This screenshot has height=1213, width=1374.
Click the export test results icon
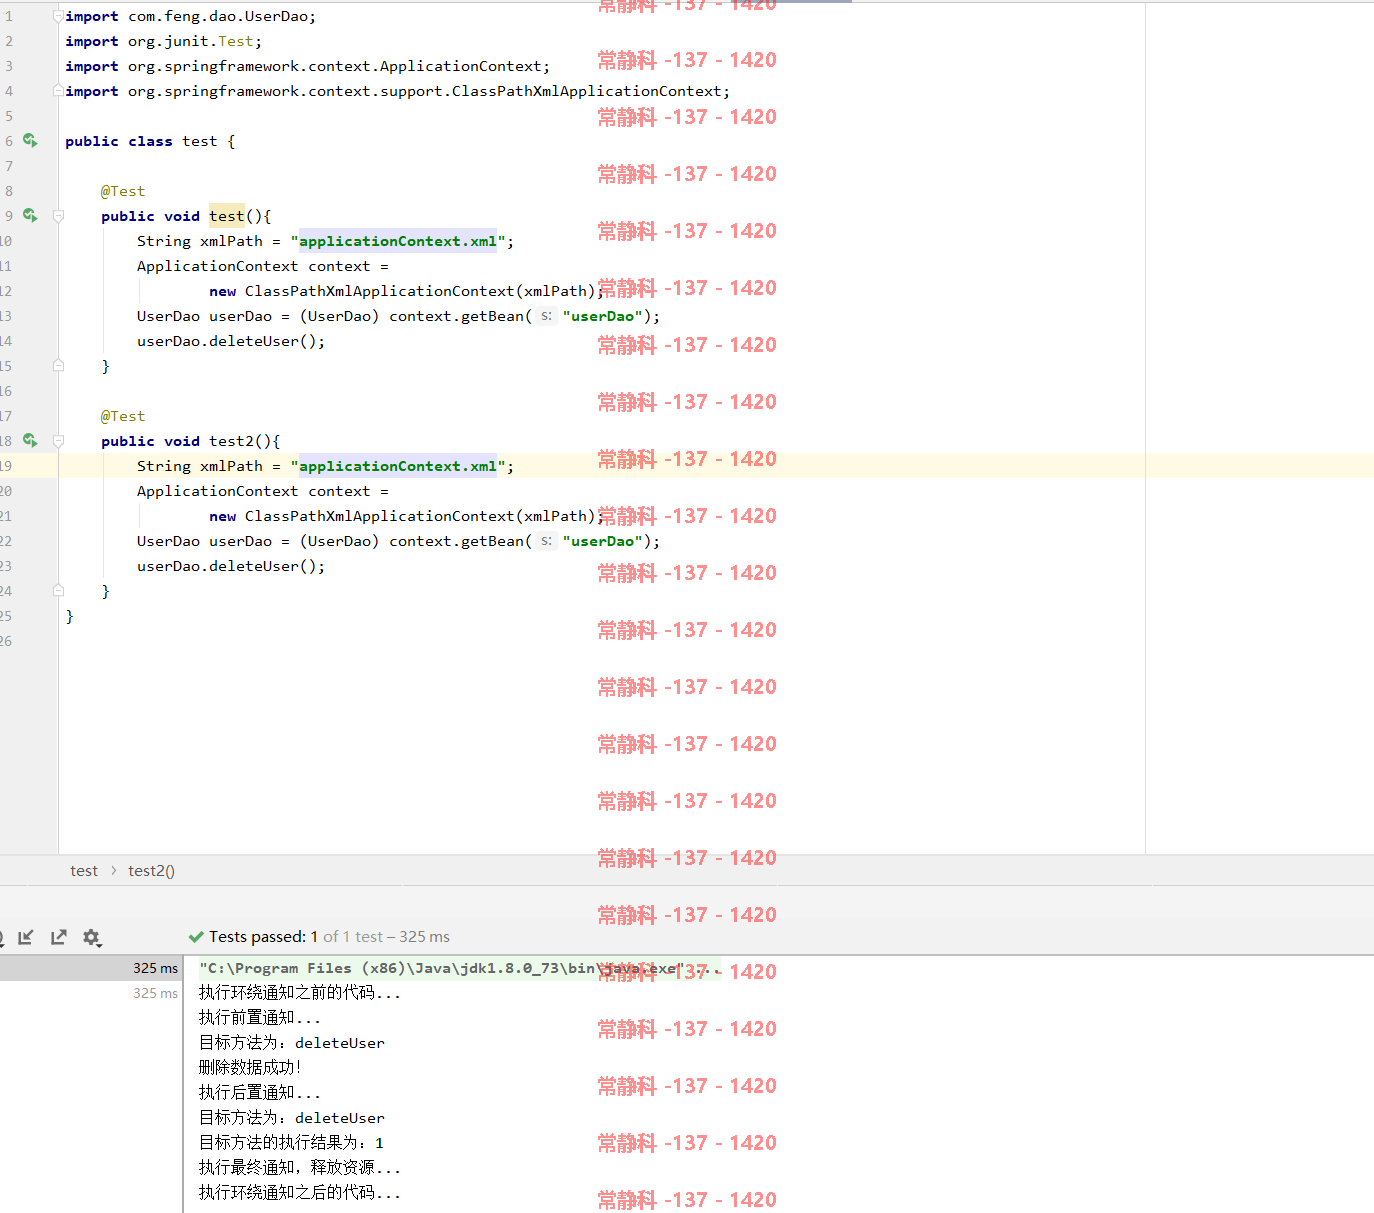point(59,937)
